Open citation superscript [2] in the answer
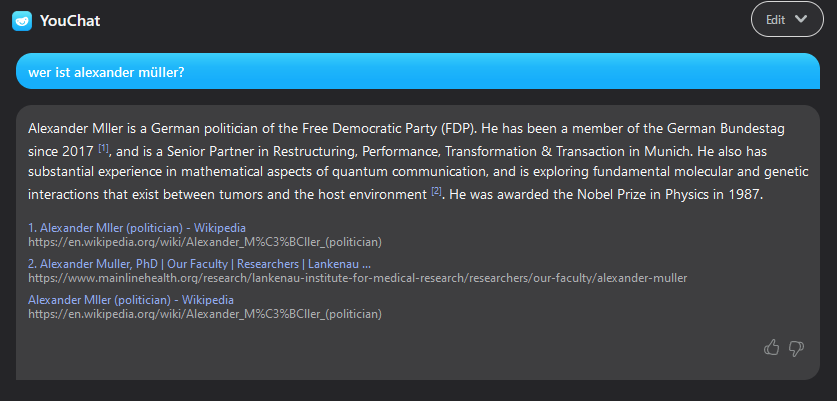This screenshot has width=837, height=401. (x=436, y=190)
